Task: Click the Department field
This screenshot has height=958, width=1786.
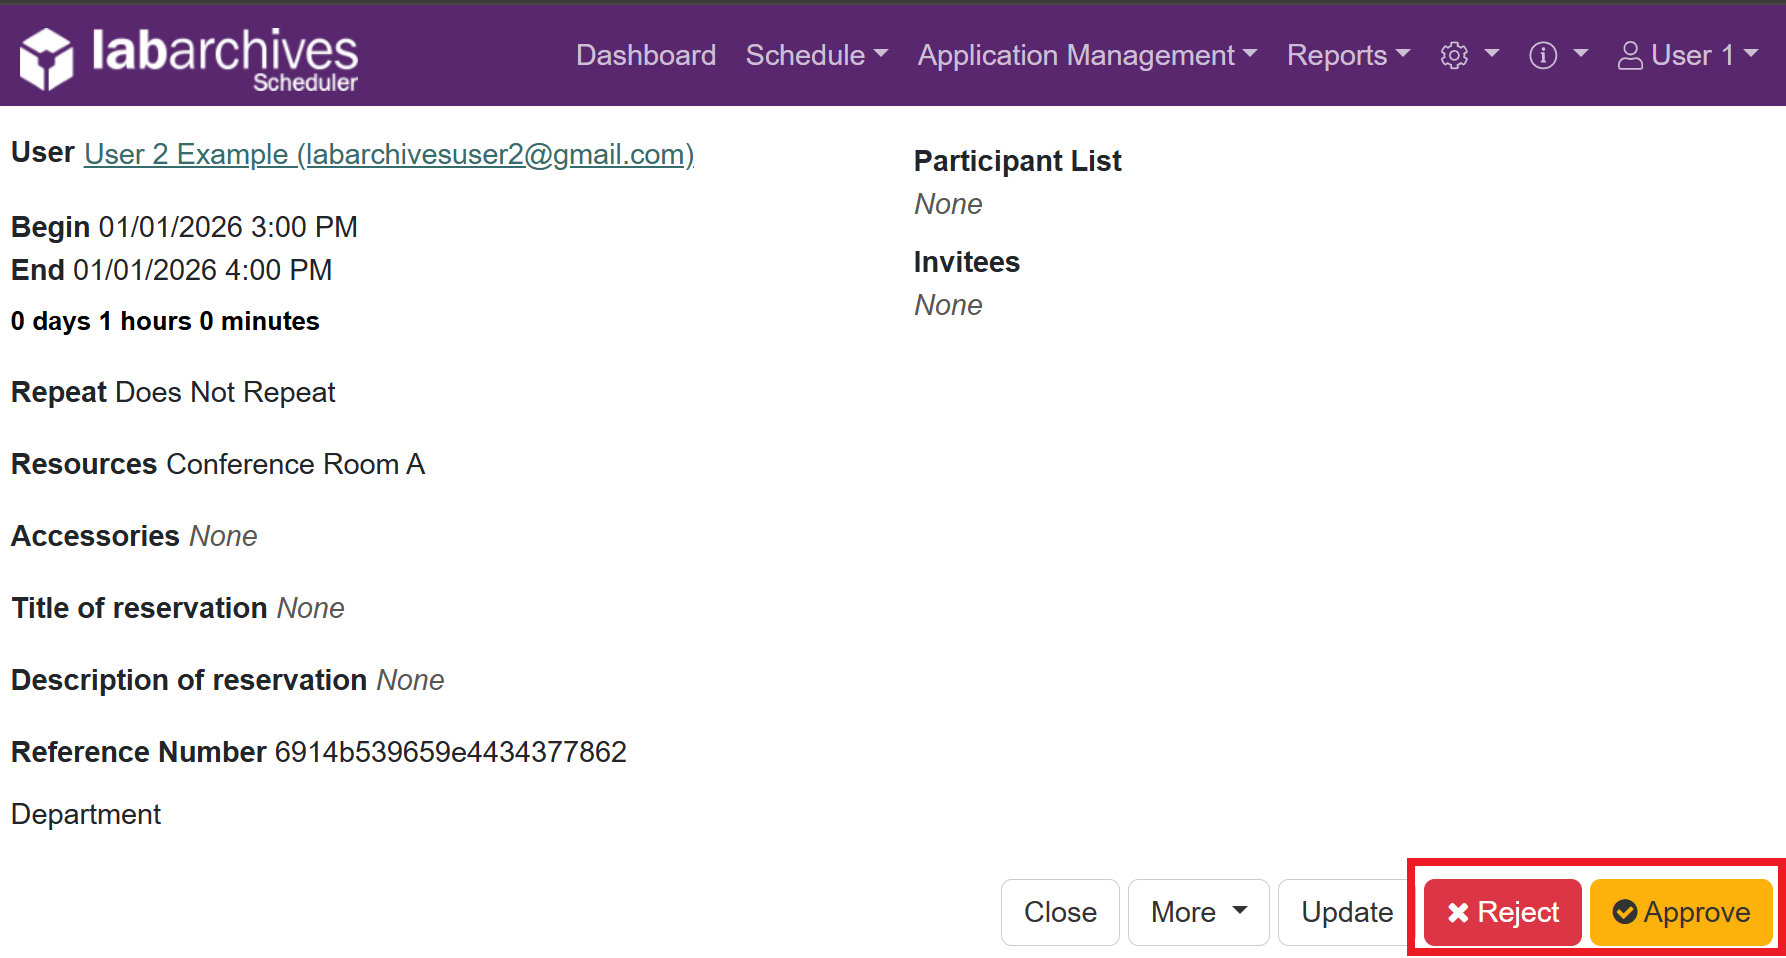Action: [x=85, y=813]
